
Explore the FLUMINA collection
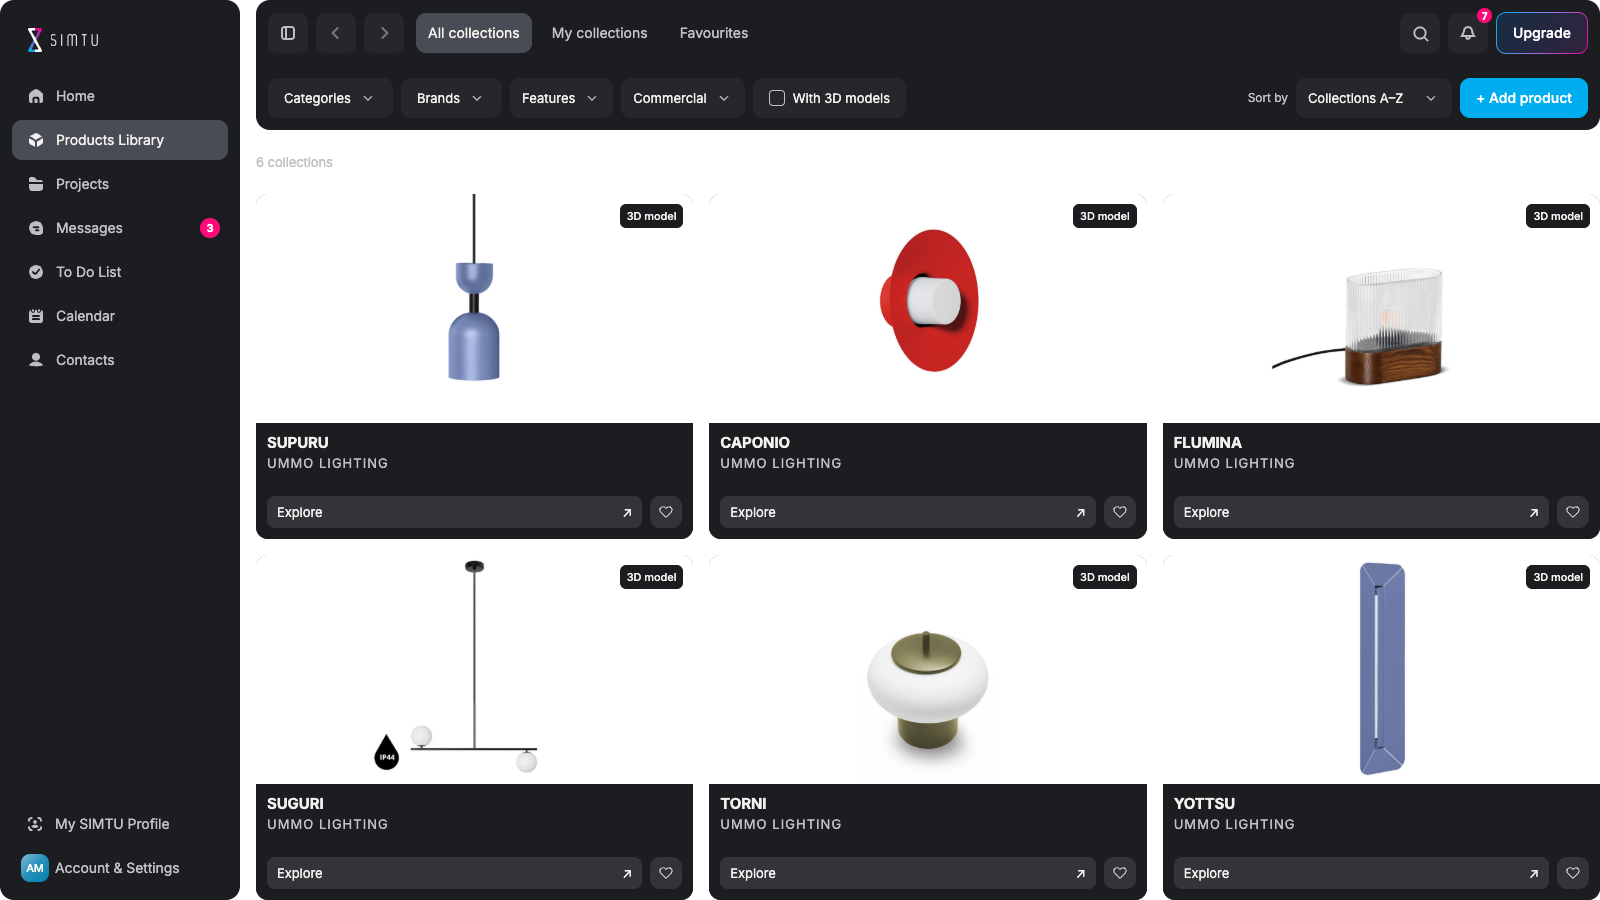tap(1361, 512)
